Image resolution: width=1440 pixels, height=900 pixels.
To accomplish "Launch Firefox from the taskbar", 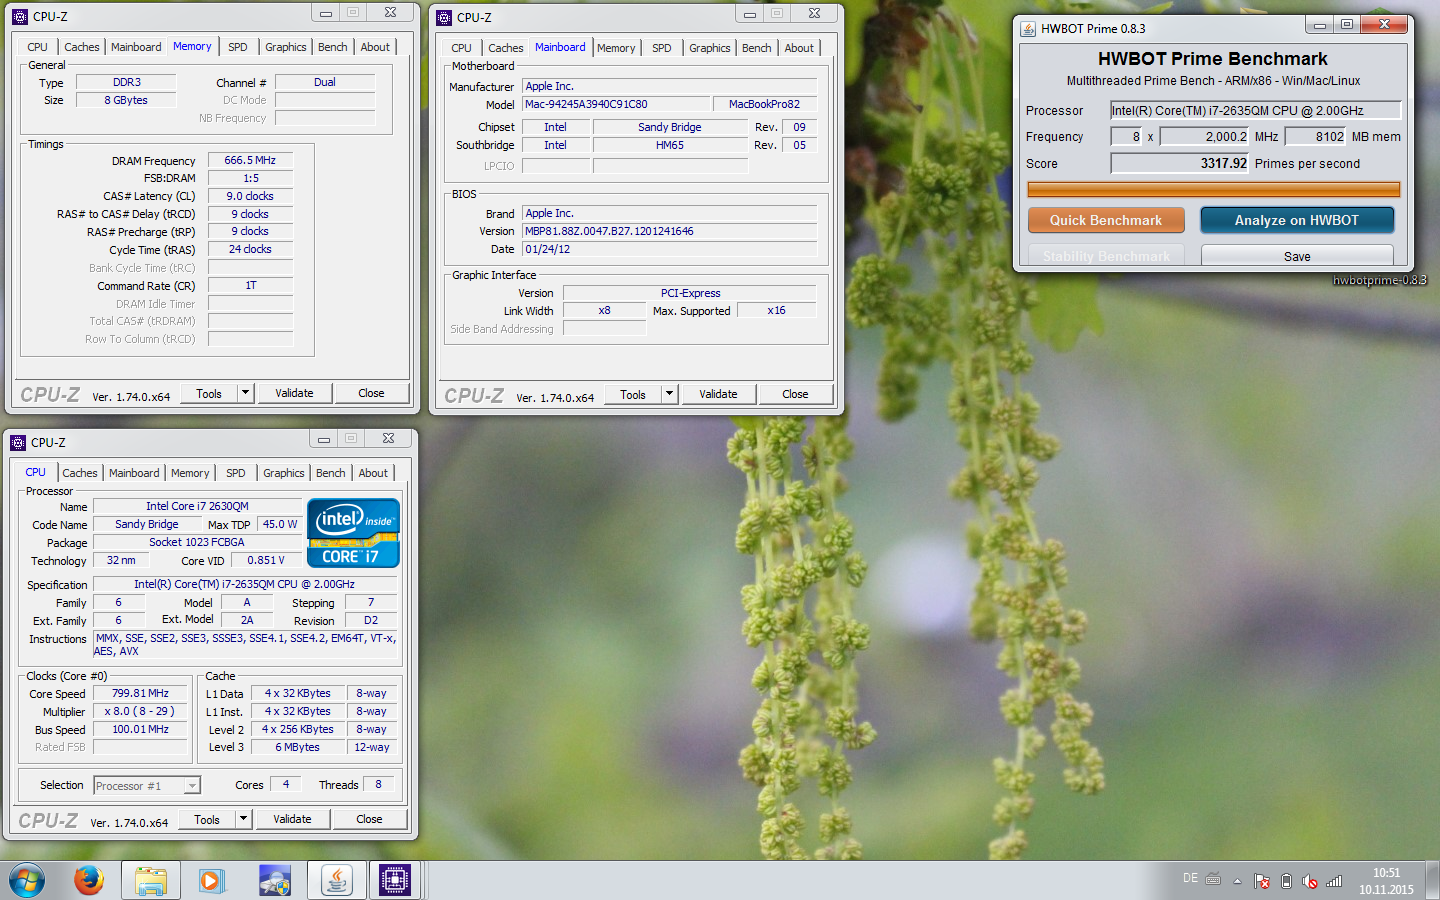I will pos(89,880).
